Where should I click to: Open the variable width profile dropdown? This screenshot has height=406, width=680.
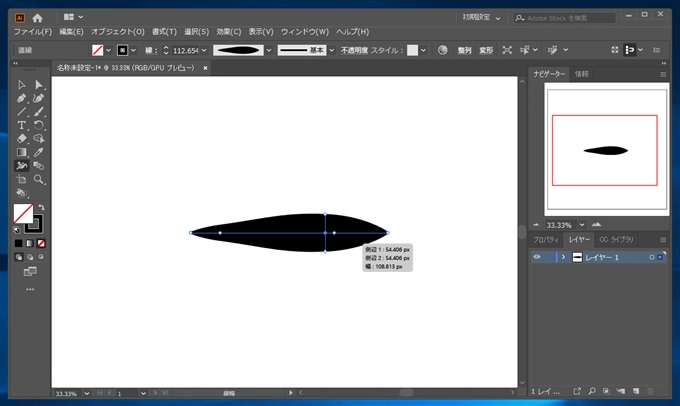tap(269, 50)
